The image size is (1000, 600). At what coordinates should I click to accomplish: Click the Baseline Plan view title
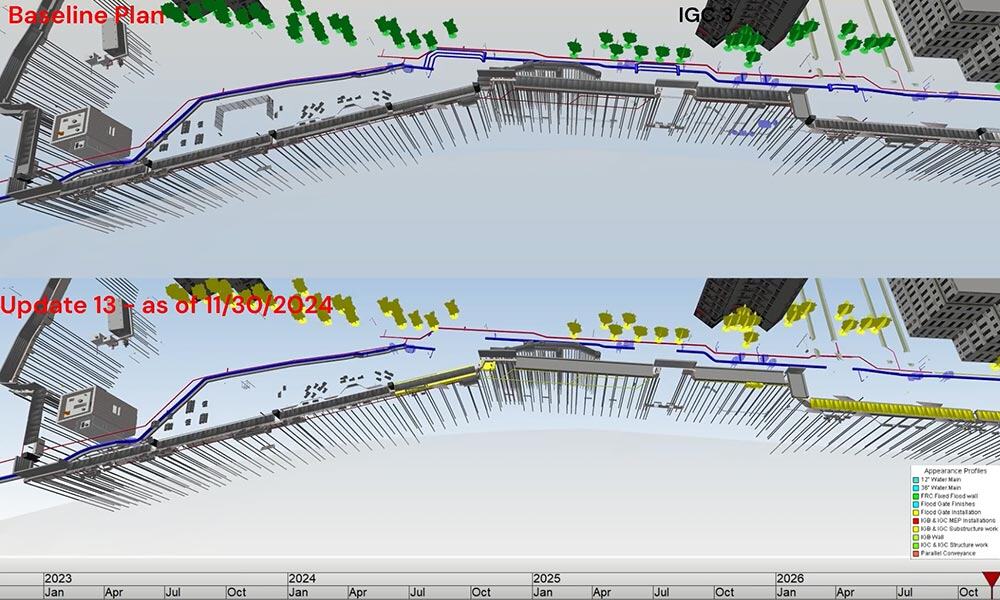pyautogui.click(x=72, y=14)
